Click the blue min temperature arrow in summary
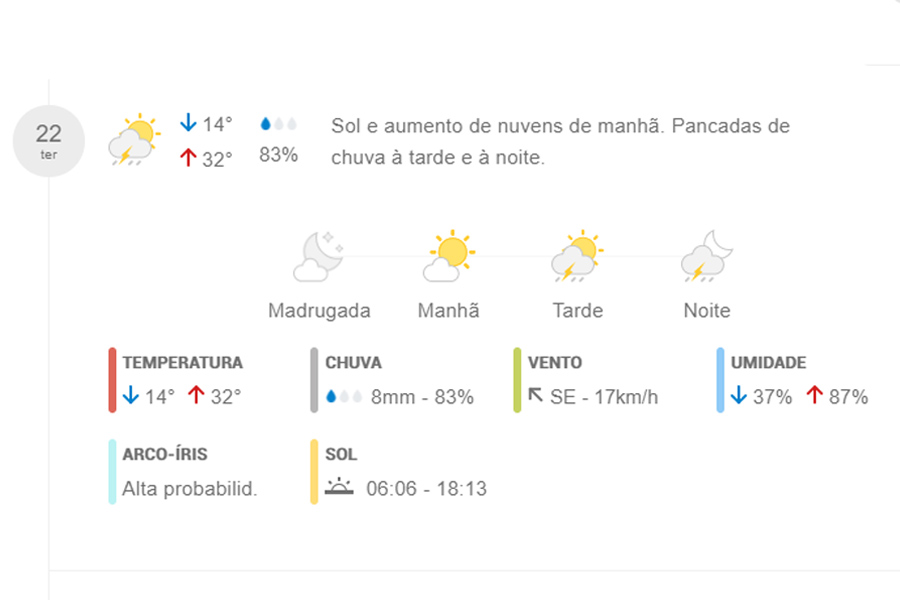Viewport: 900px width, 600px height. pos(187,124)
